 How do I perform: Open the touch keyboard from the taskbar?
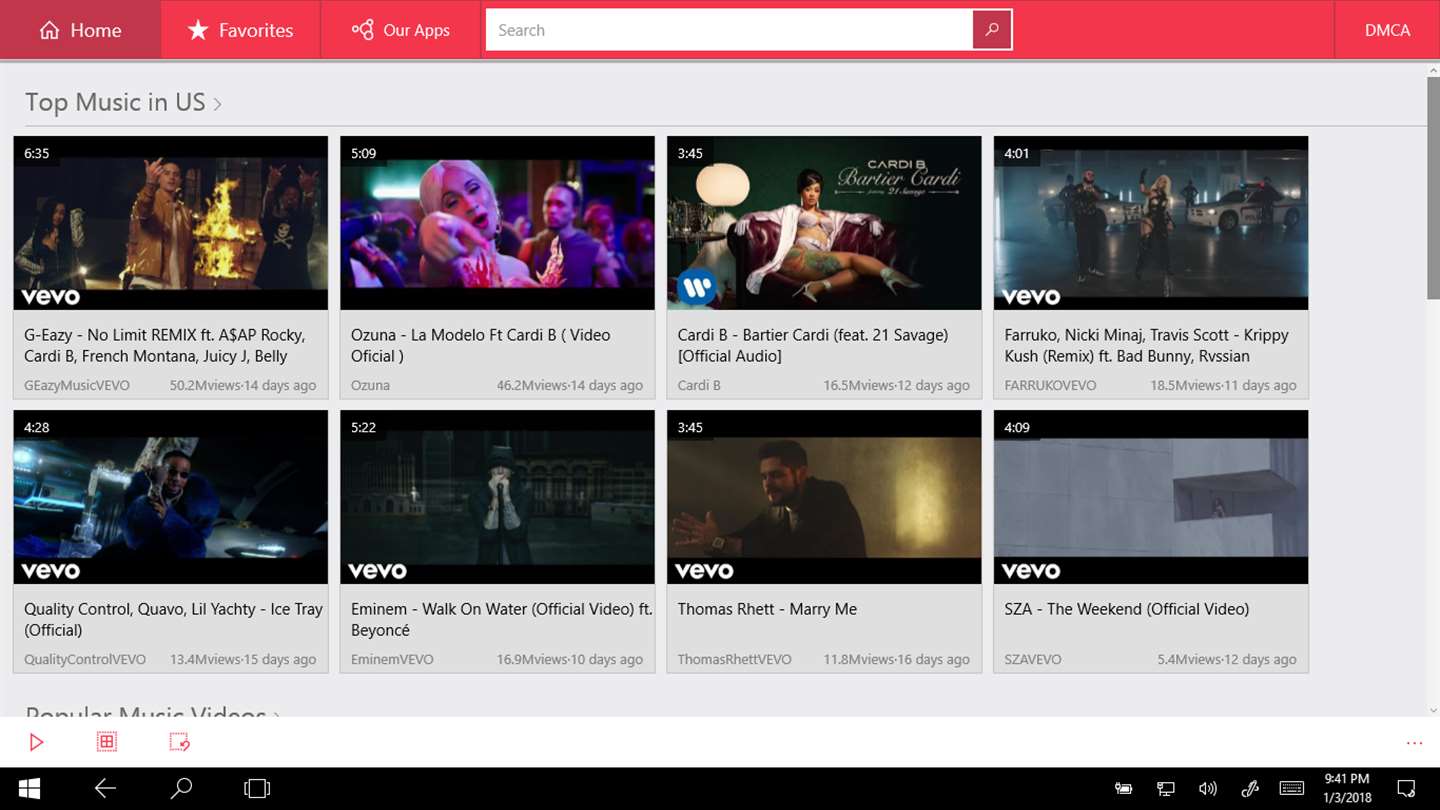[1291, 789]
